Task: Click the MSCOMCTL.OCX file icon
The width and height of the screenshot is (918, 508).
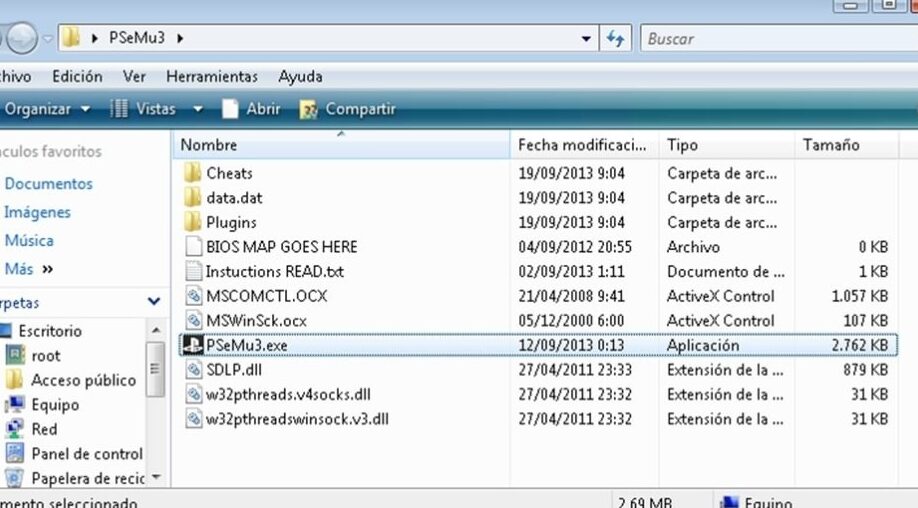Action: [x=193, y=296]
